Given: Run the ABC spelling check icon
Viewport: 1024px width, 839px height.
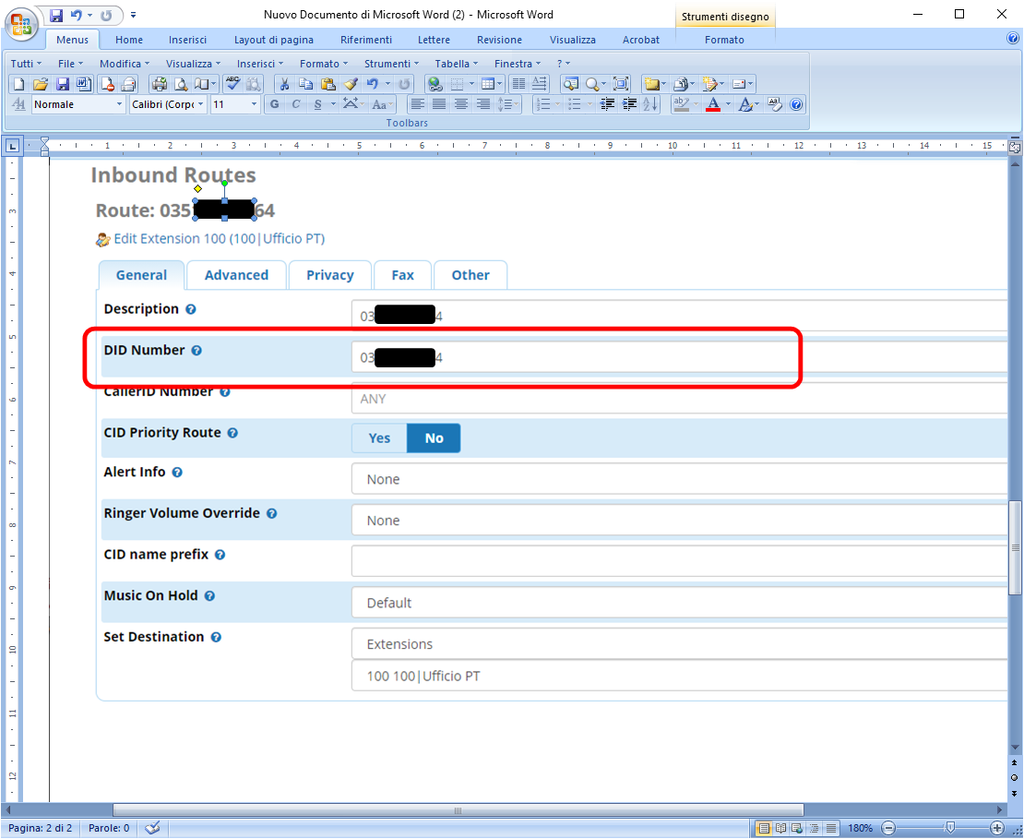Looking at the screenshot, I should 232,84.
